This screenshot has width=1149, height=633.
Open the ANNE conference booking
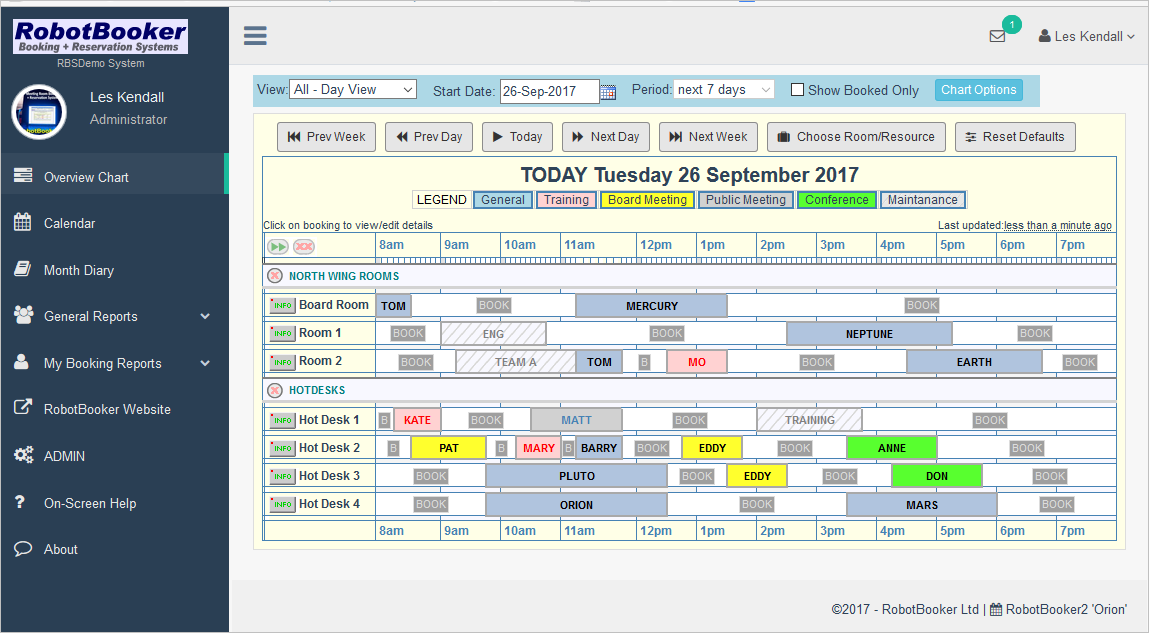(891, 448)
